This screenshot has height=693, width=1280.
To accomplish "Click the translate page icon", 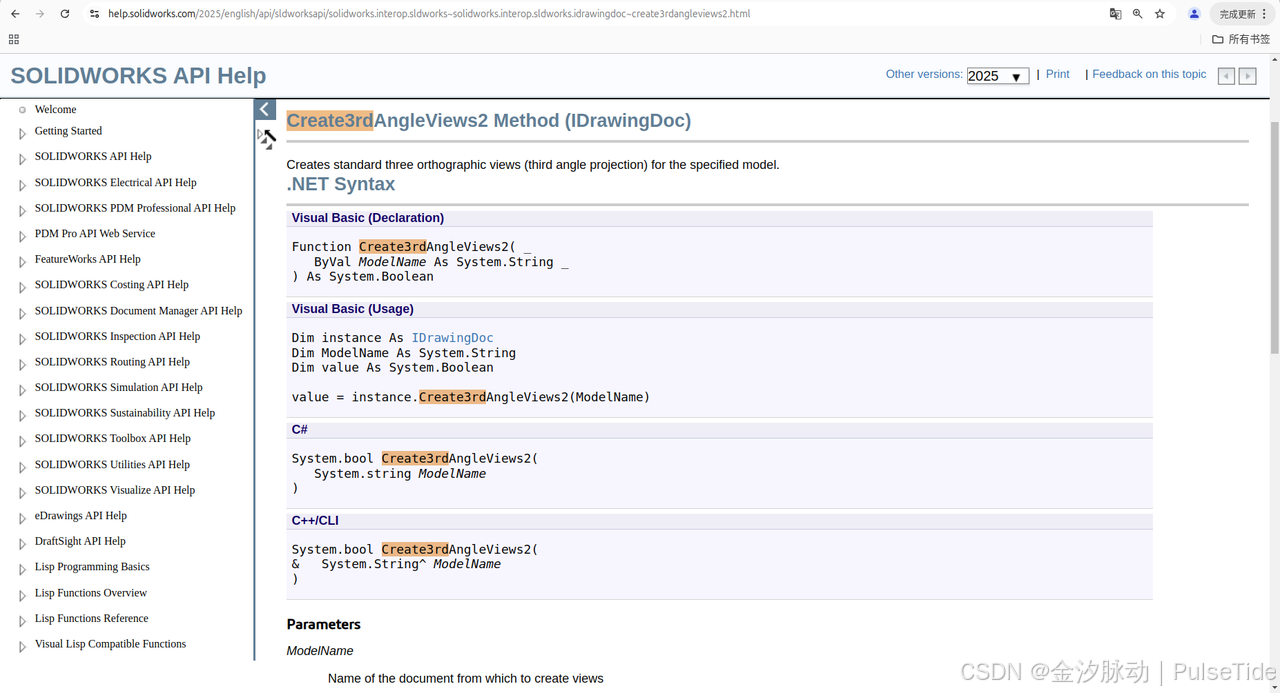I will click(1115, 14).
